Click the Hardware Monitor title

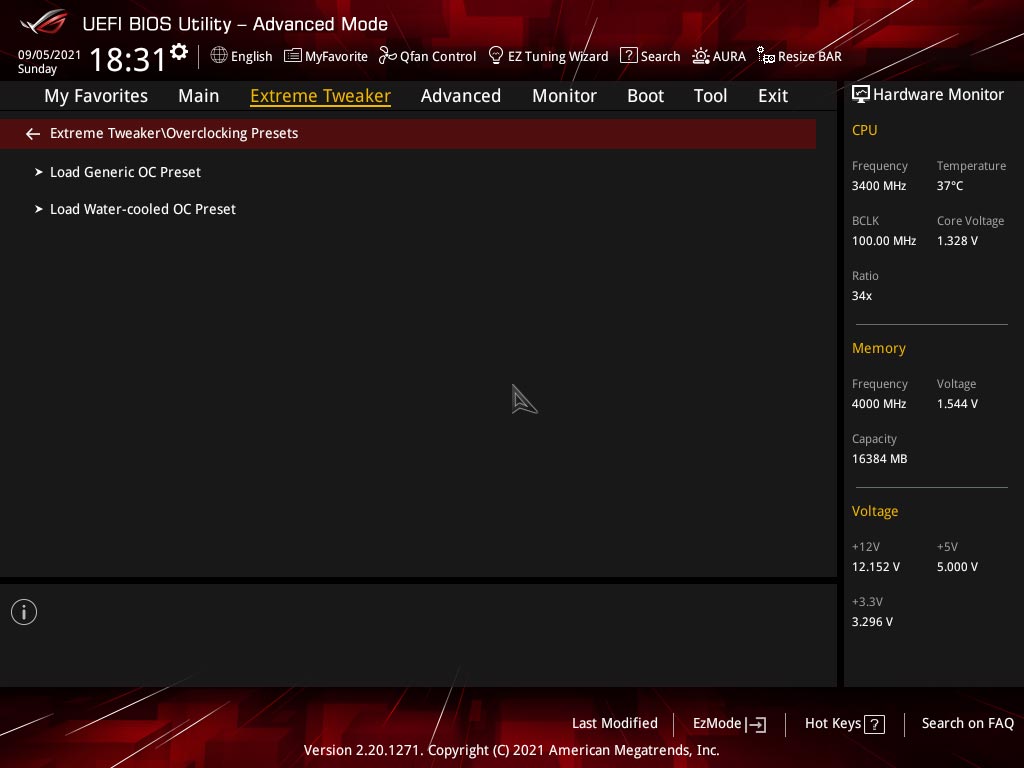pos(938,95)
